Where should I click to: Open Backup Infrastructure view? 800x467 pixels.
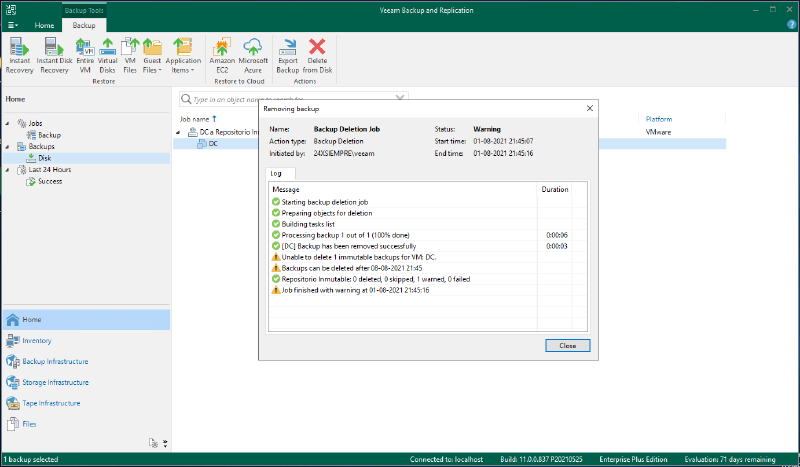(86, 361)
